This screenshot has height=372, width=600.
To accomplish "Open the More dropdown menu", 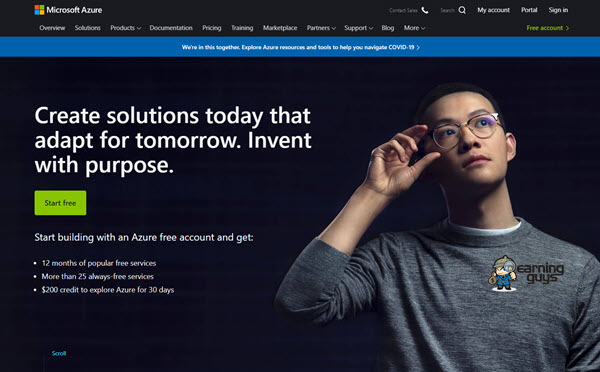I will (414, 28).
